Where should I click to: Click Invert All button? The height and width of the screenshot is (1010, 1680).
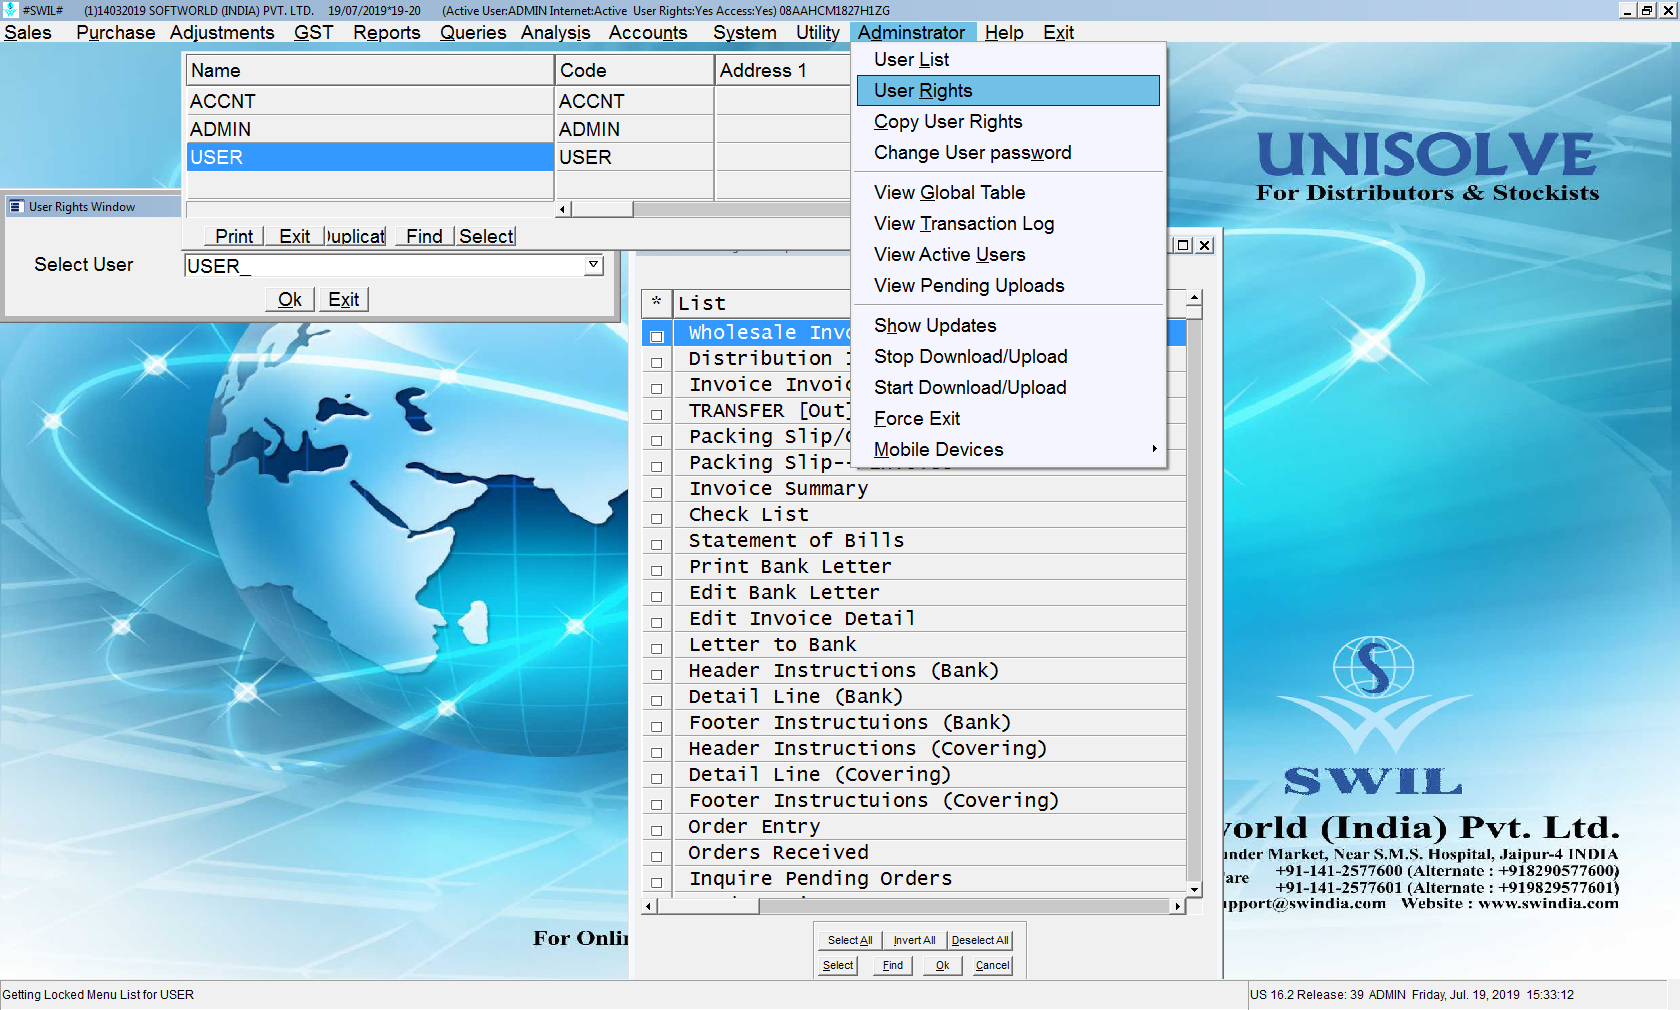[914, 940]
